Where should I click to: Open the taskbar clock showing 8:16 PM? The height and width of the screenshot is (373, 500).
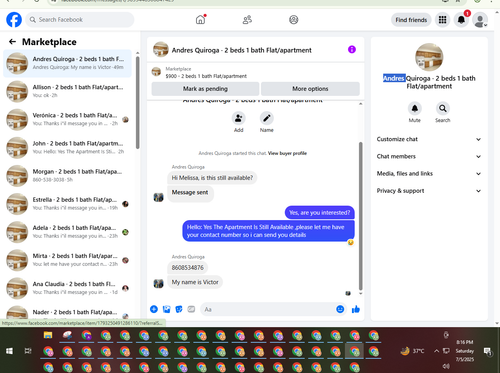pyautogui.click(x=465, y=351)
